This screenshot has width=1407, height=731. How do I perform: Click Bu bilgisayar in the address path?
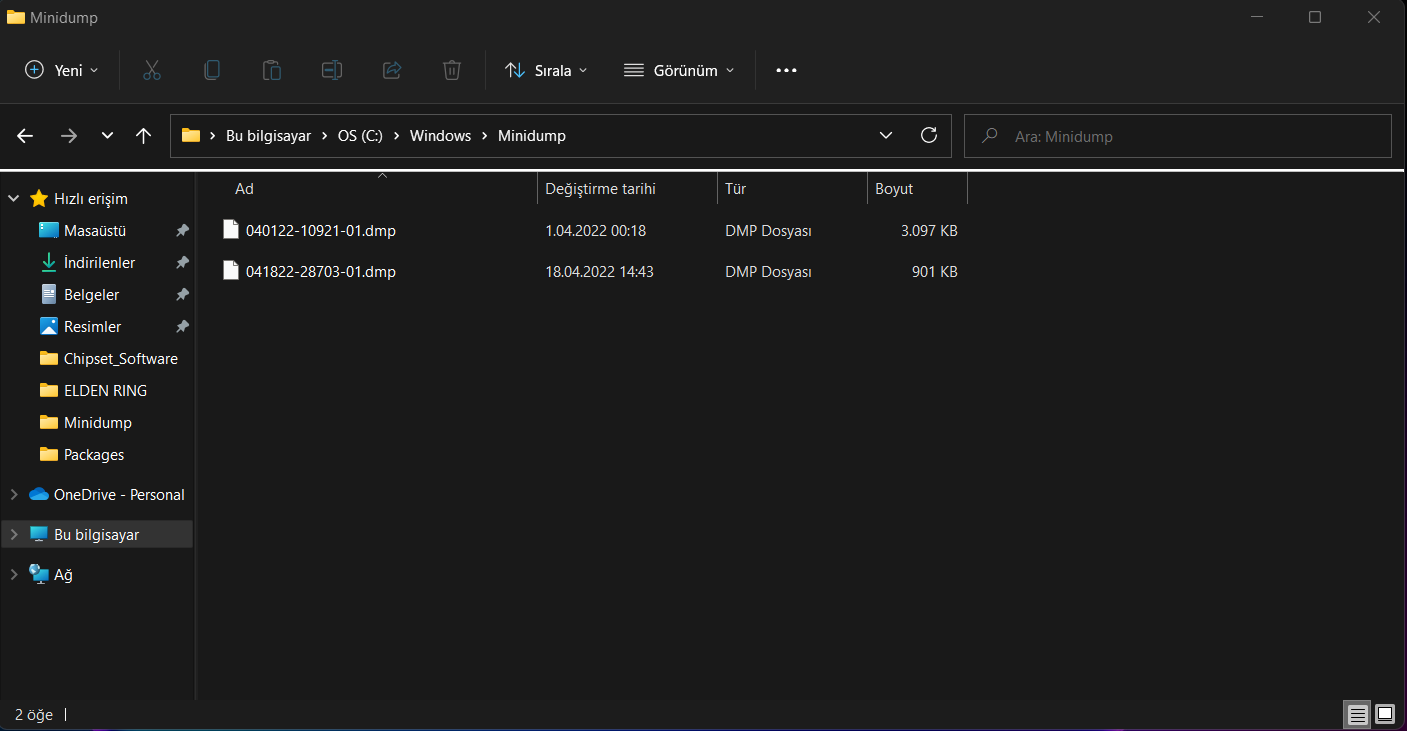click(267, 135)
